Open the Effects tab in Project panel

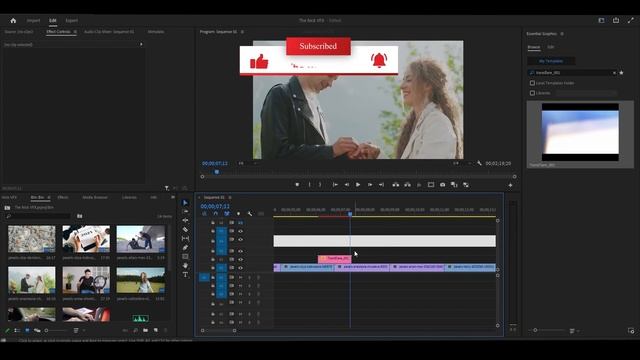coord(63,198)
